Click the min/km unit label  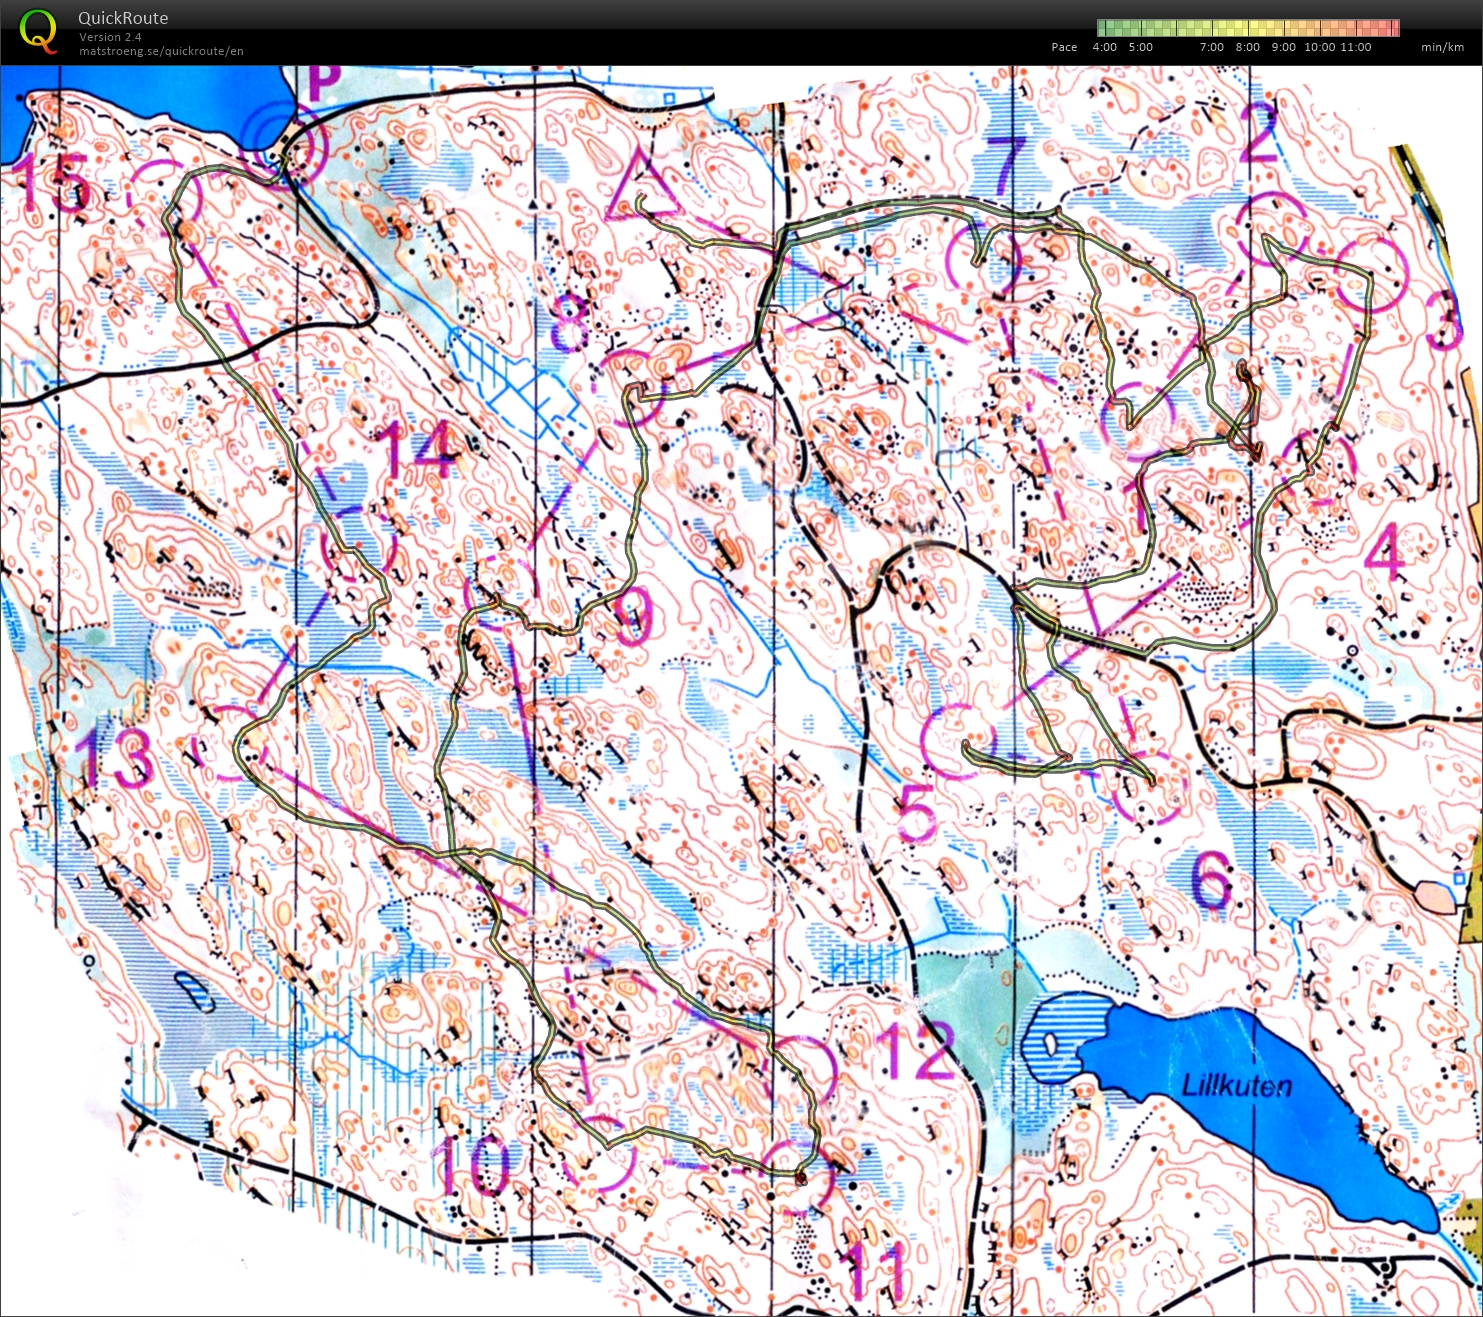1442,47
